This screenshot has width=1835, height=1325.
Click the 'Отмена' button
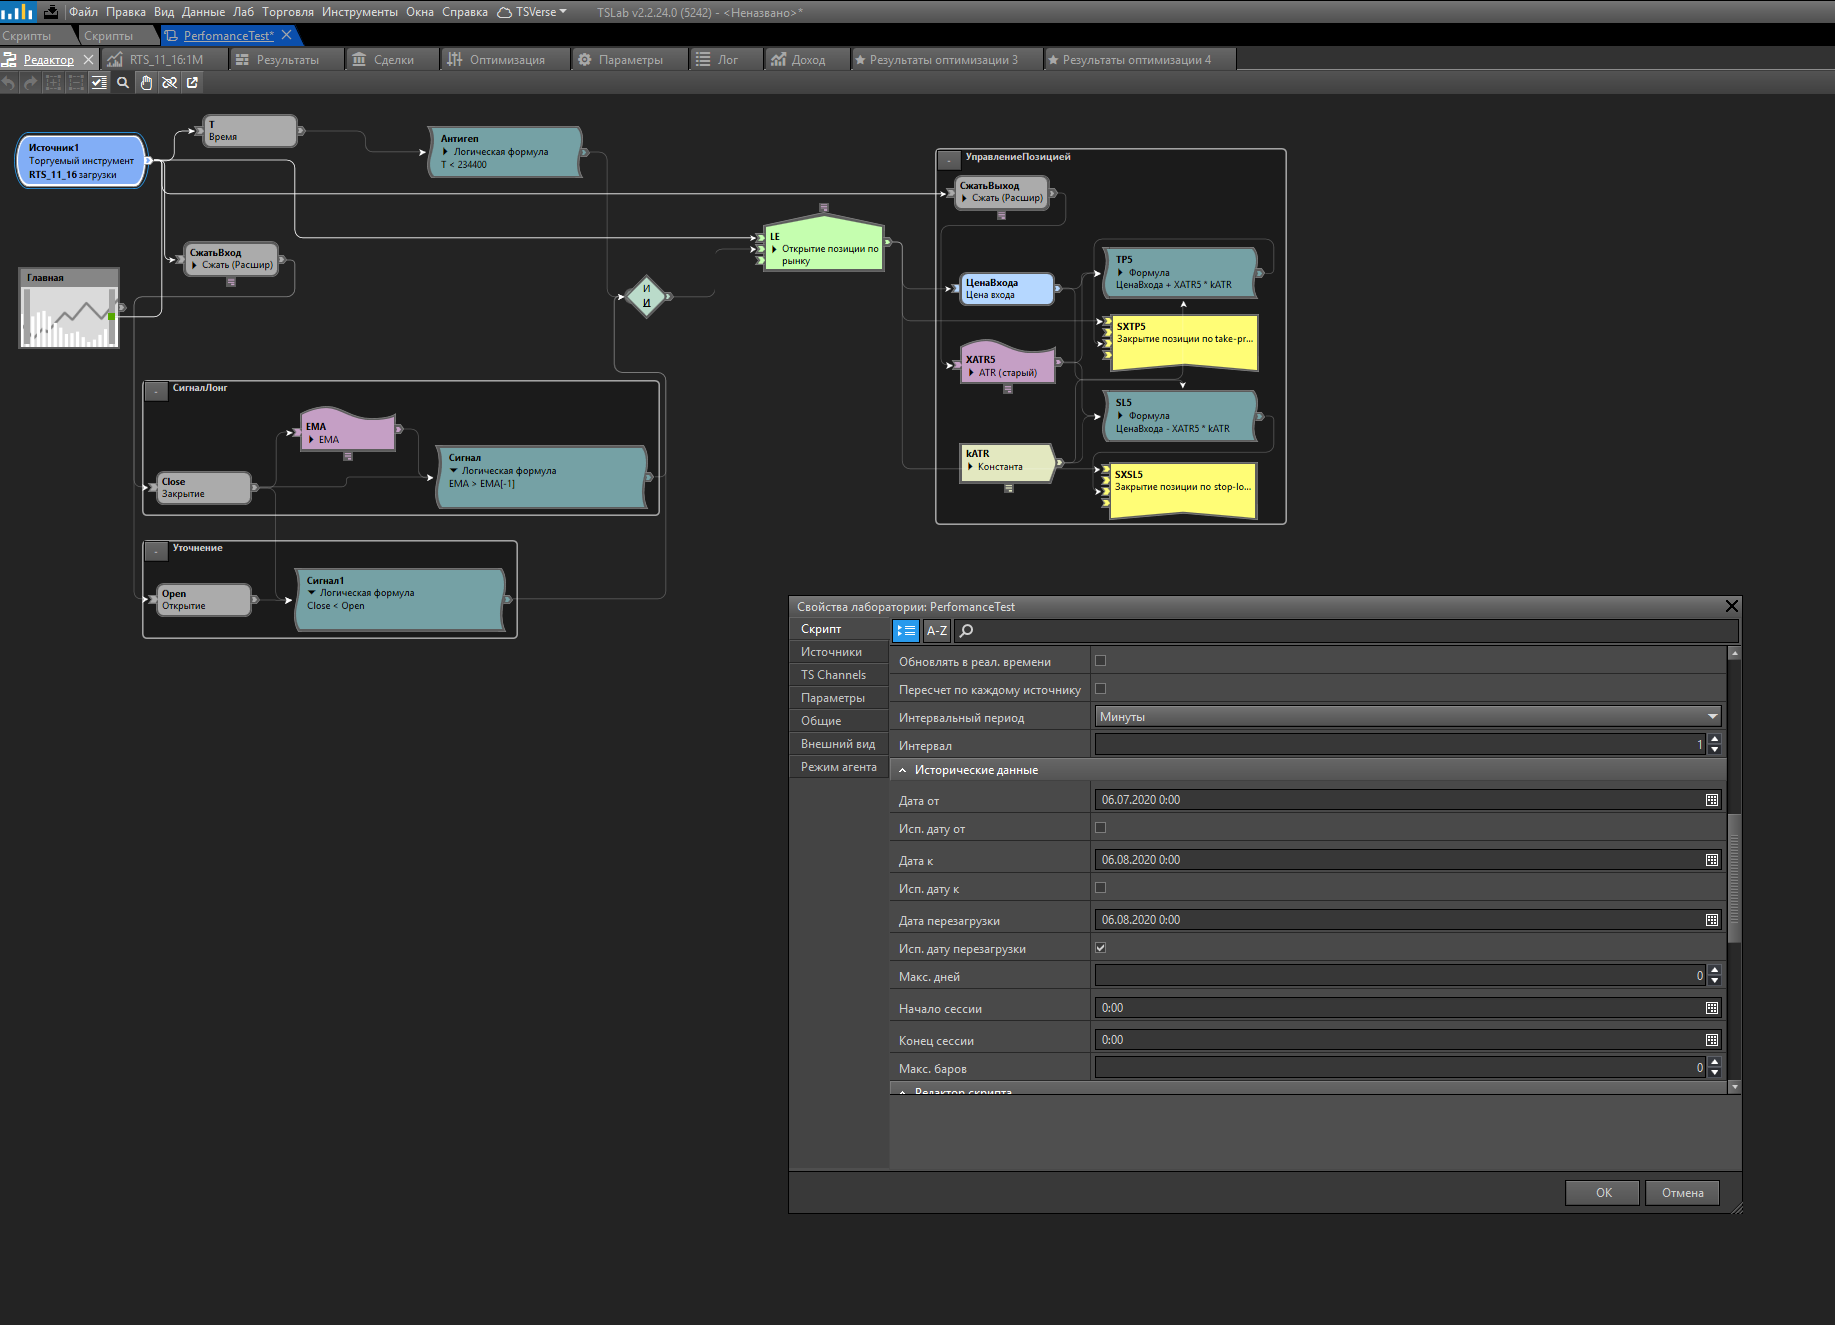pos(1682,1193)
